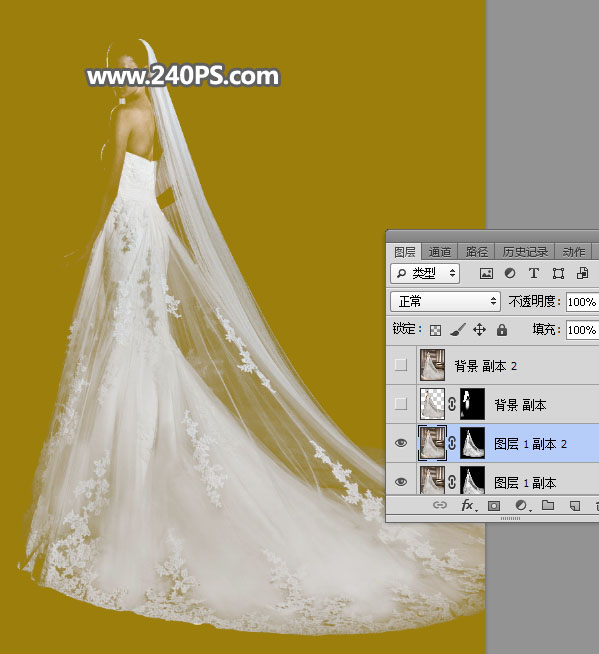This screenshot has height=654, width=599.
Task: Toggle mask link on 背景 副本 layer
Action: [452, 404]
